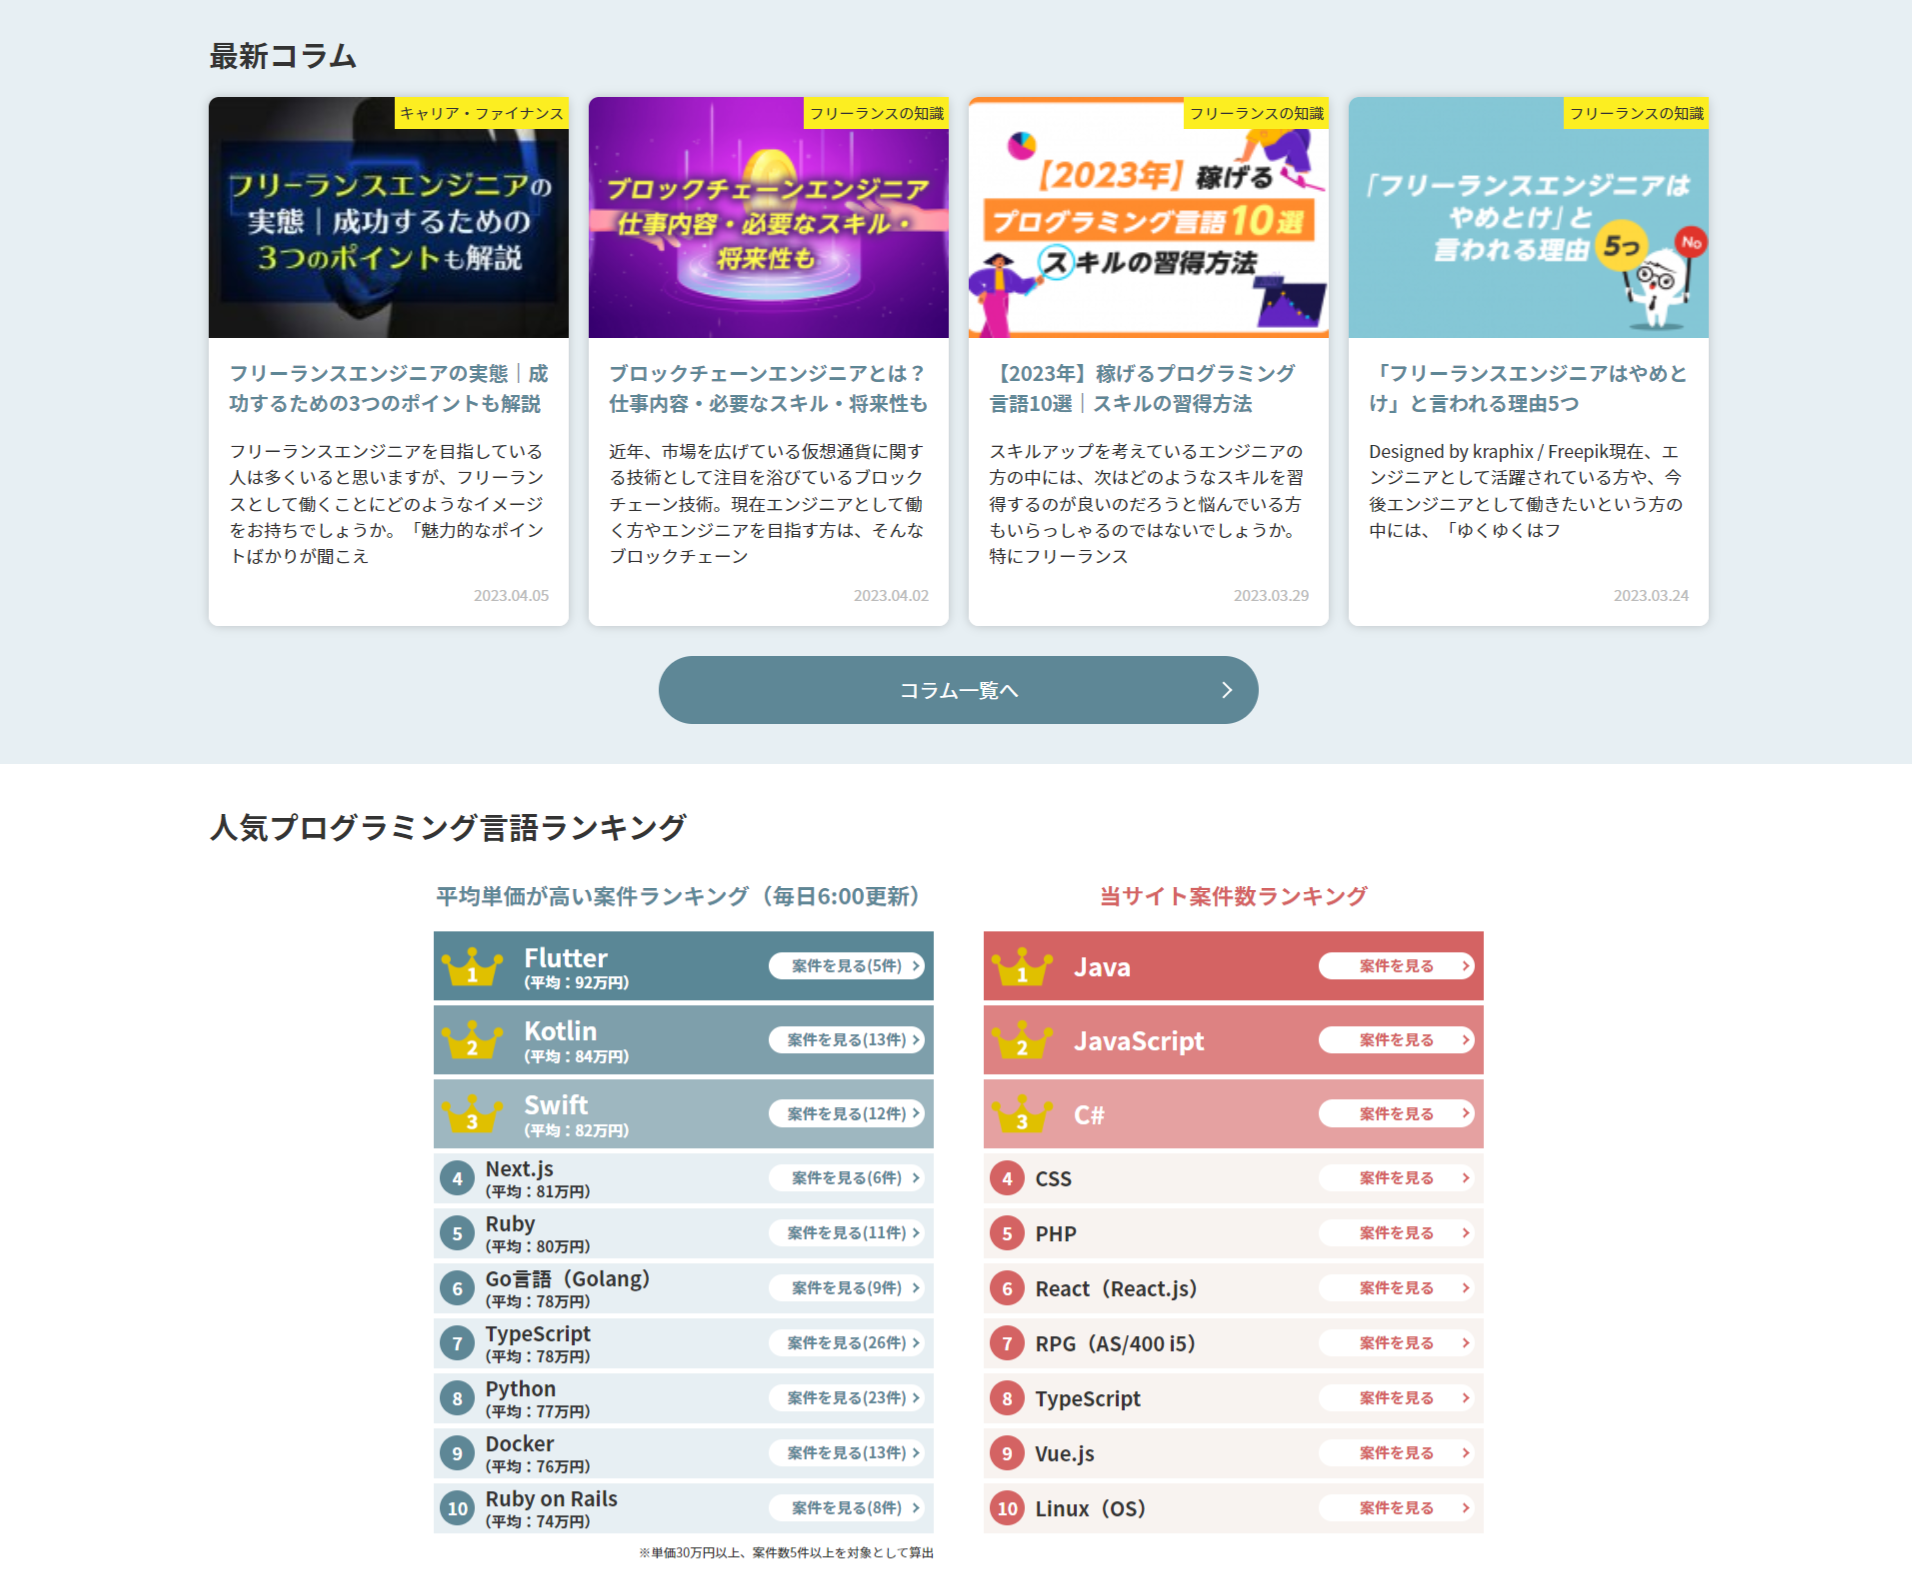
Task: View JavaScript projects 案件を見る button
Action: (1396, 1040)
